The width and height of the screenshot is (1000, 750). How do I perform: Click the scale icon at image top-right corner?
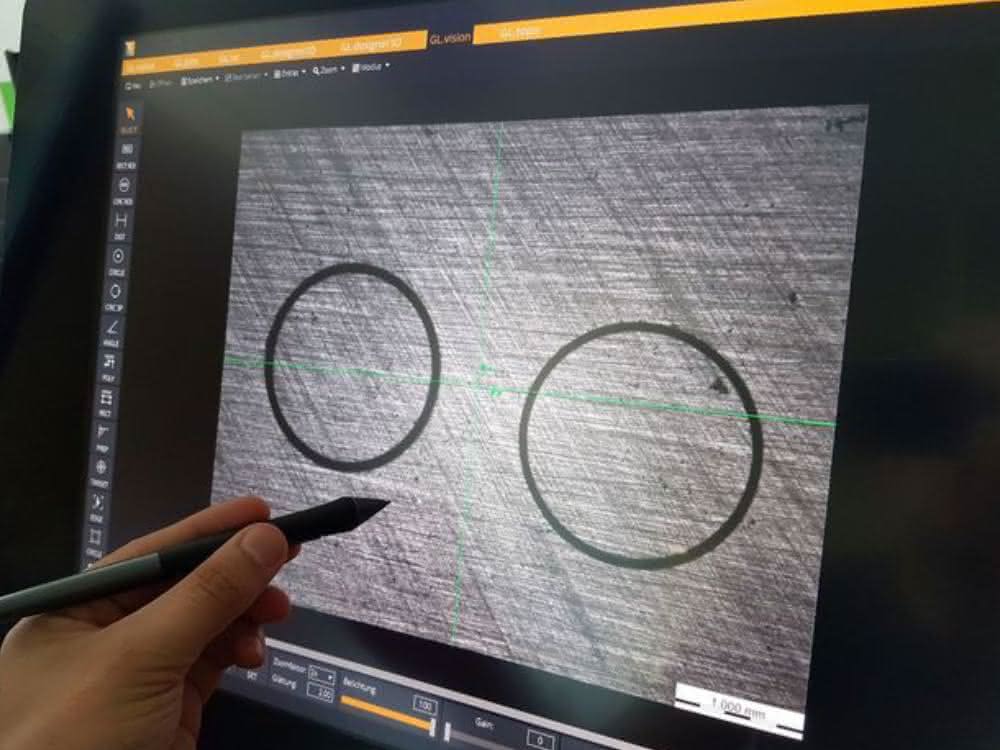(846, 122)
